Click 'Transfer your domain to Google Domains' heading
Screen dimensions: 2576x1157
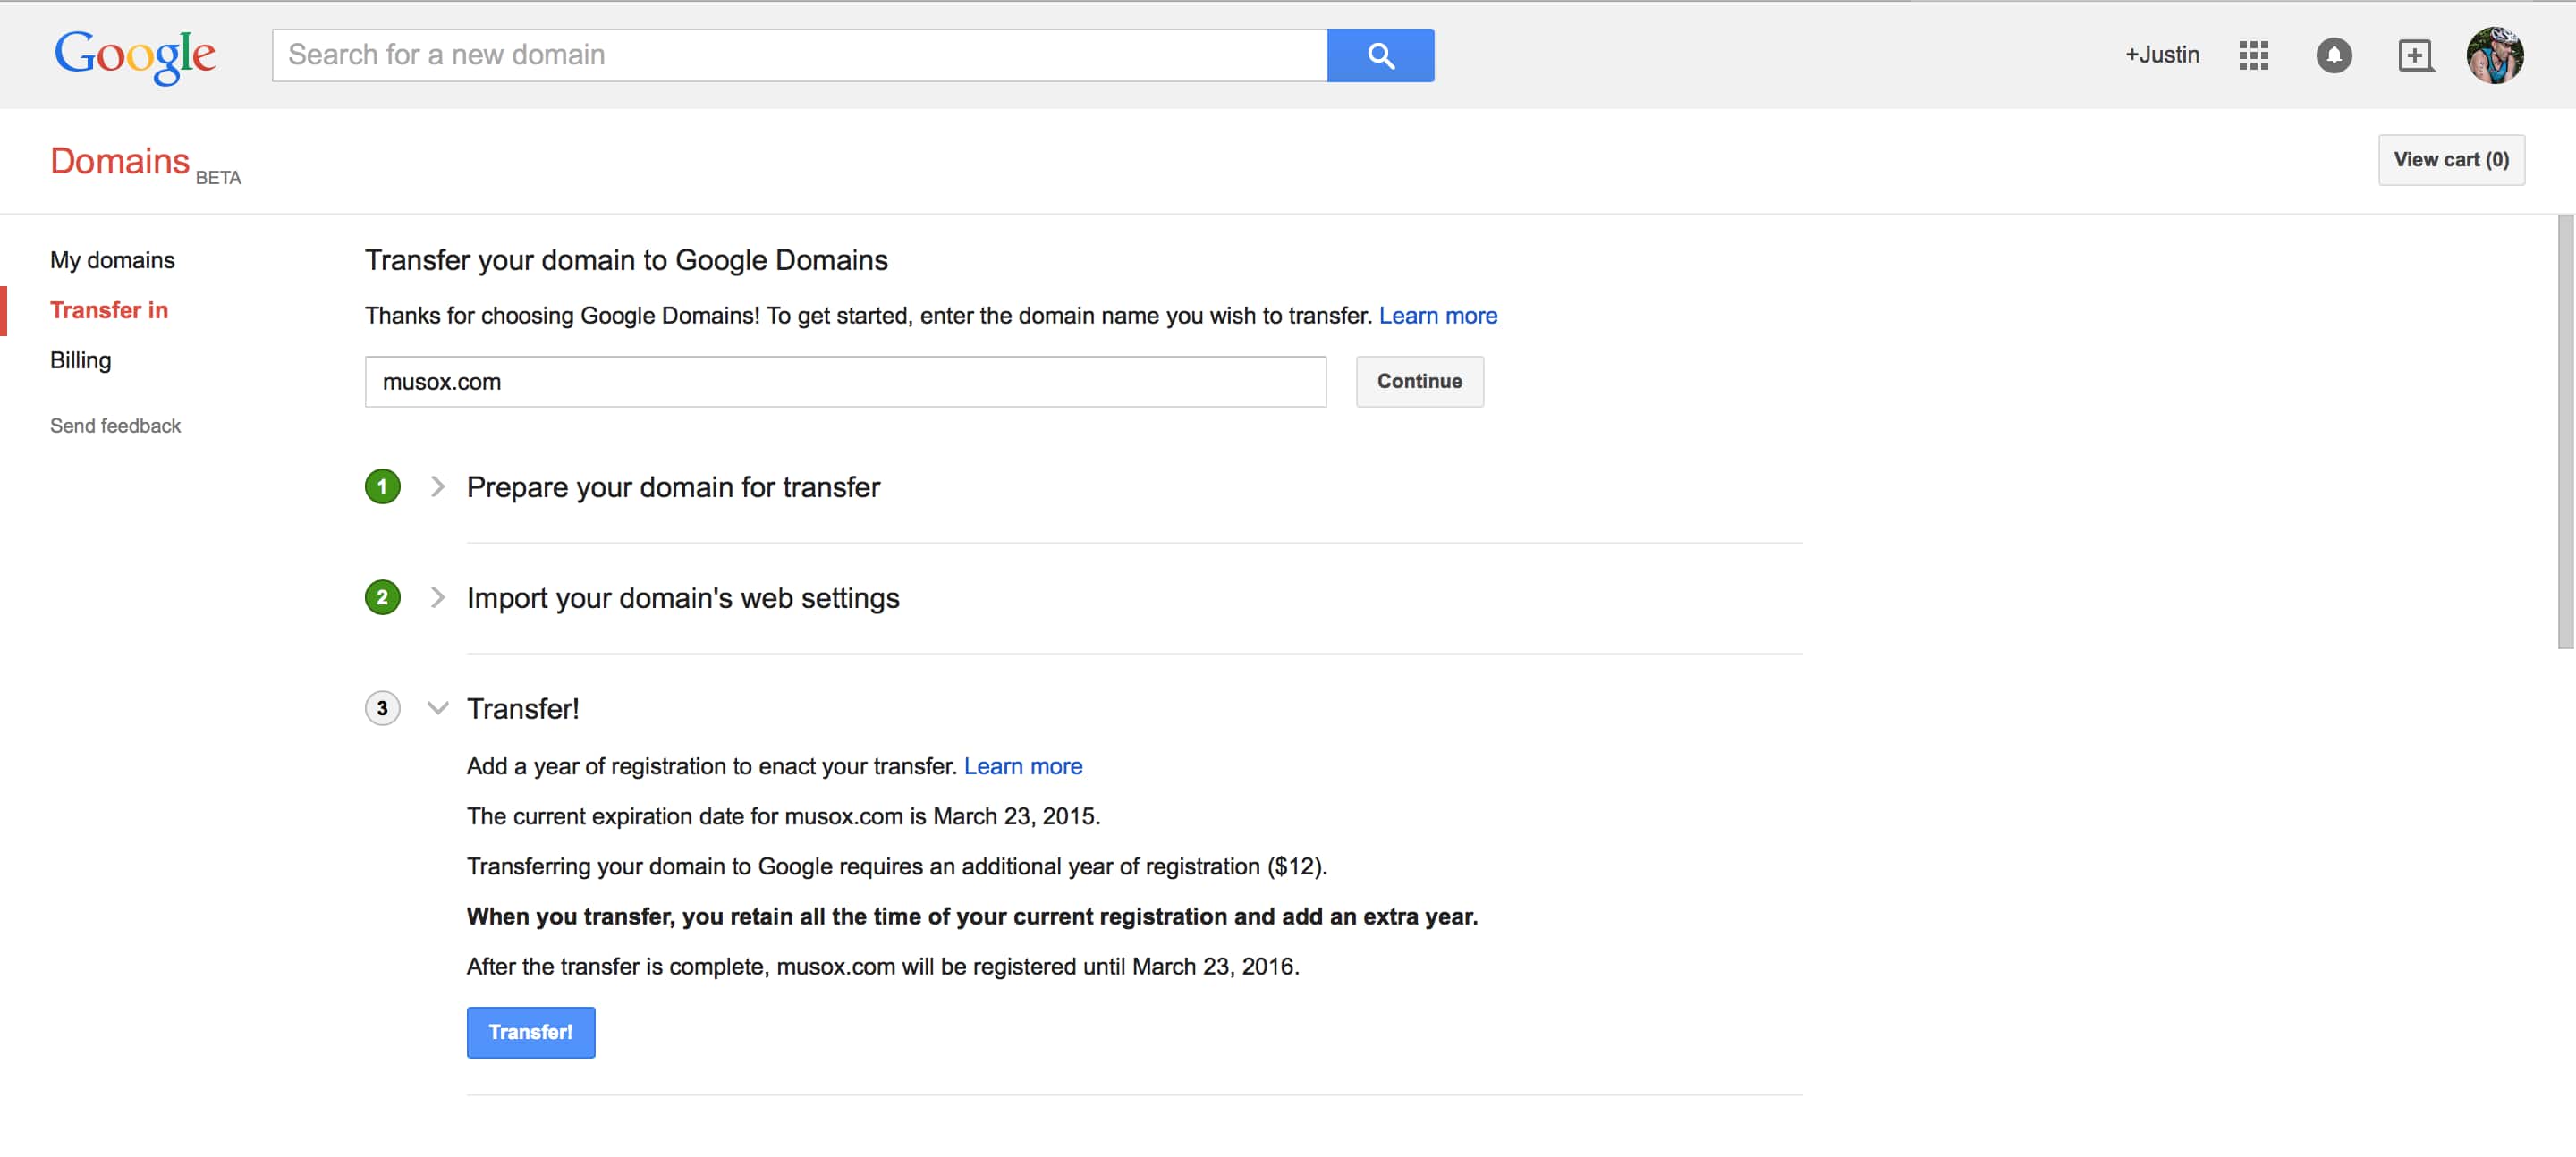tap(626, 260)
